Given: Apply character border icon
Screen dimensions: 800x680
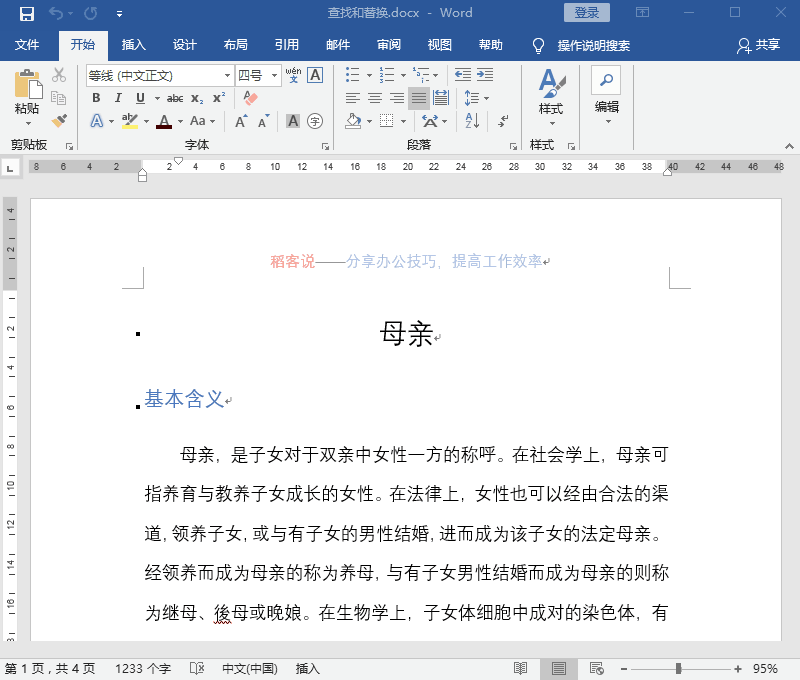Looking at the screenshot, I should (315, 75).
